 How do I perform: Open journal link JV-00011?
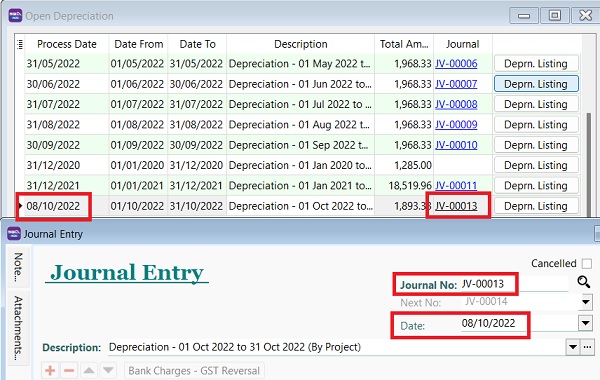click(456, 186)
